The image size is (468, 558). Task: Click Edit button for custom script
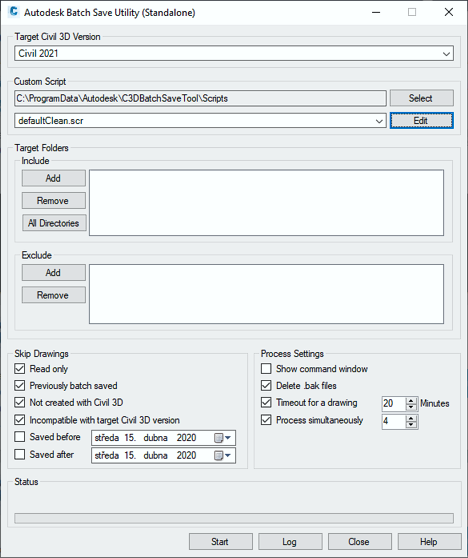click(x=422, y=121)
